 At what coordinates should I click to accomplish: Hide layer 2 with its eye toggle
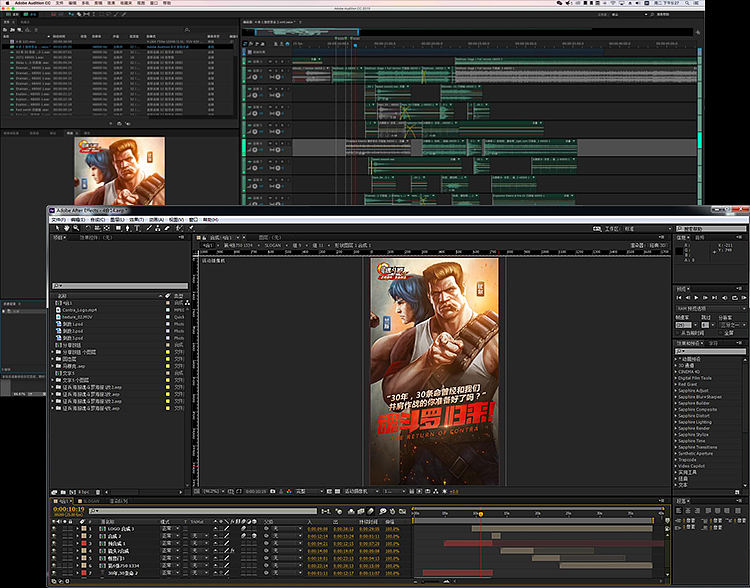tap(53, 536)
